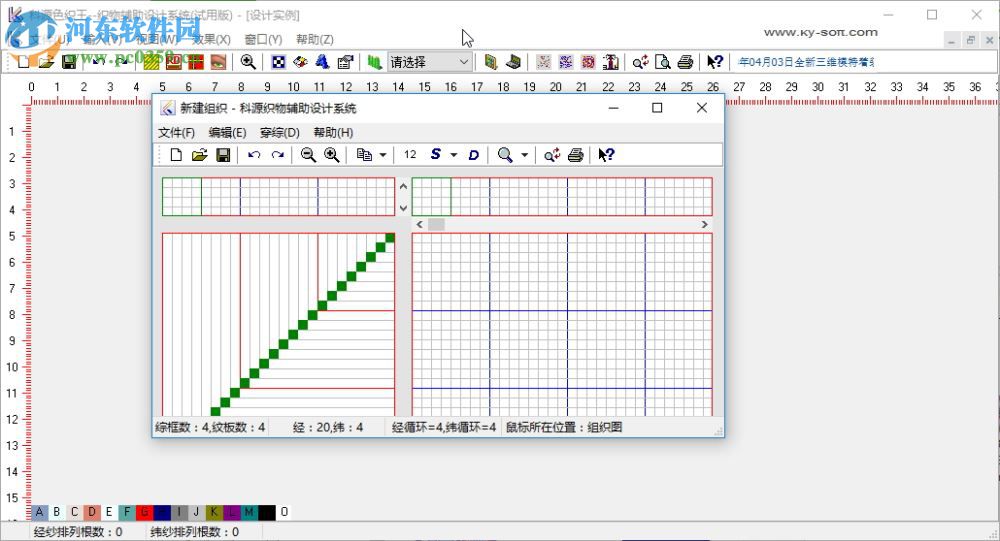Click the help pointer icon in main toolbar

[715, 62]
